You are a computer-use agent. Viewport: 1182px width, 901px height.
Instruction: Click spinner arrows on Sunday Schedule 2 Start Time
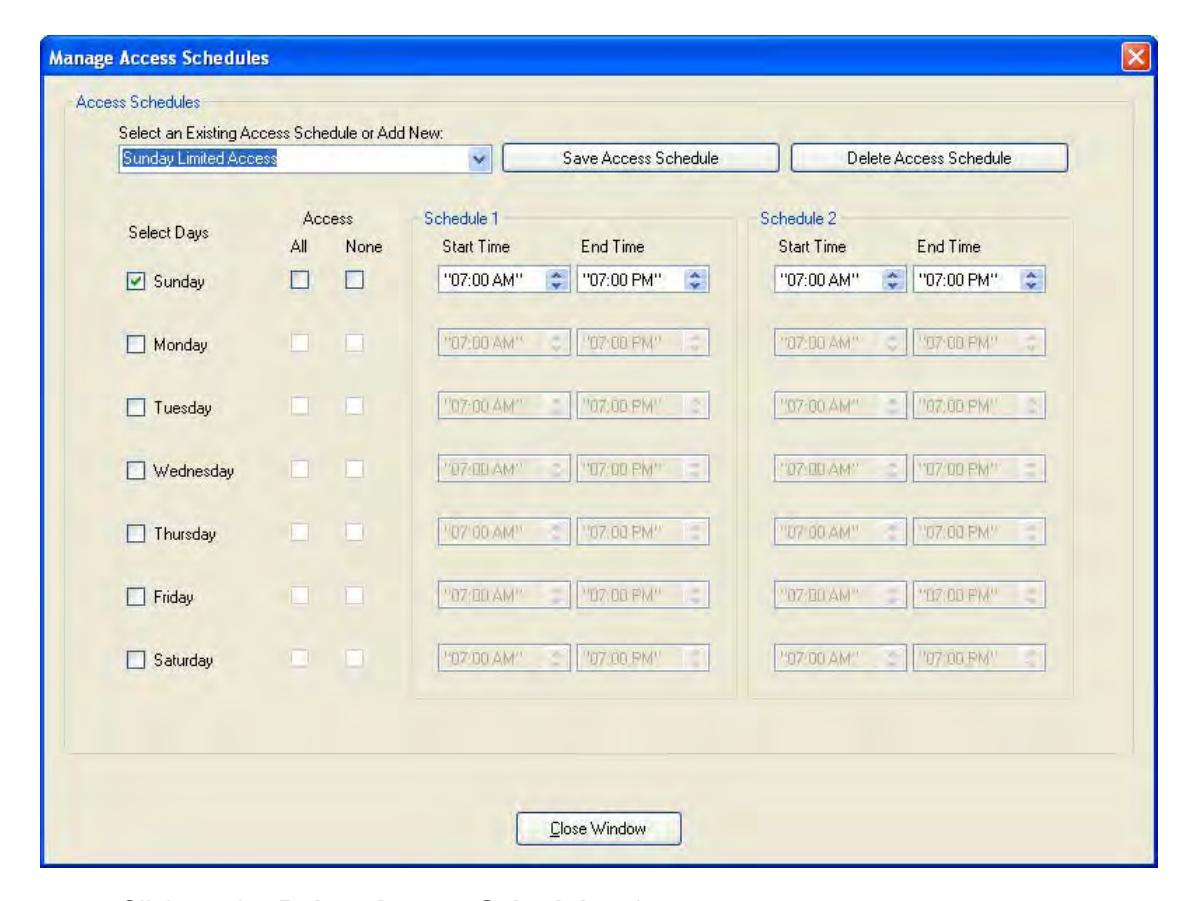[x=893, y=280]
